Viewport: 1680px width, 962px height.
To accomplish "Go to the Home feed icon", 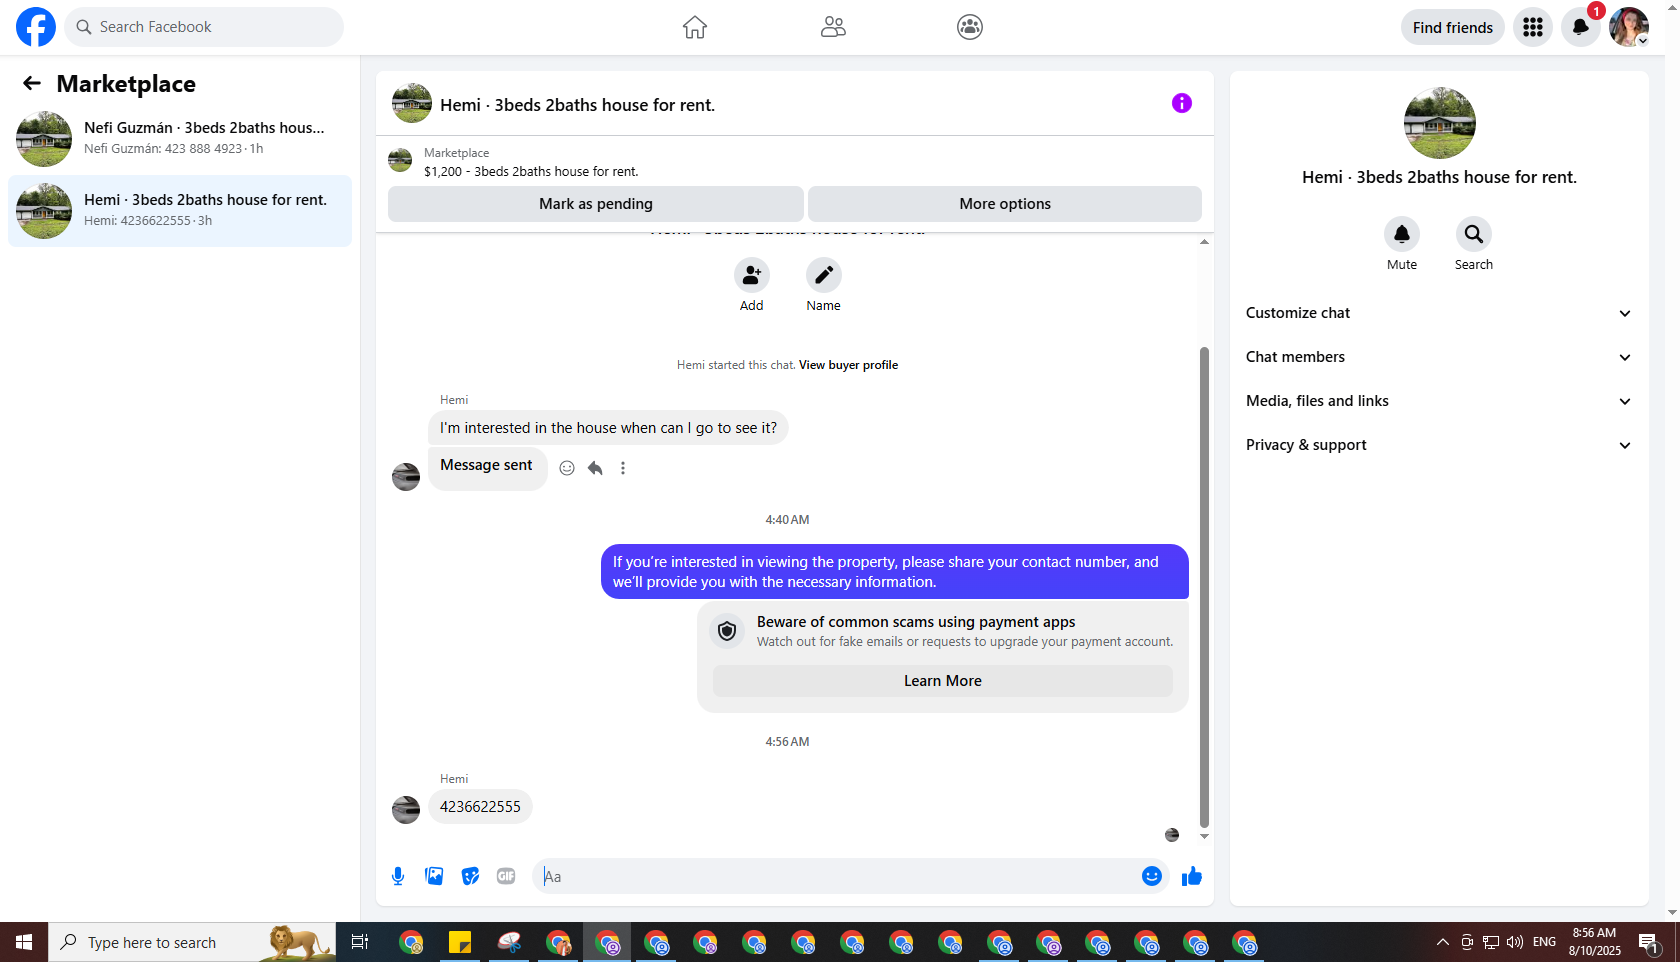I will [695, 27].
